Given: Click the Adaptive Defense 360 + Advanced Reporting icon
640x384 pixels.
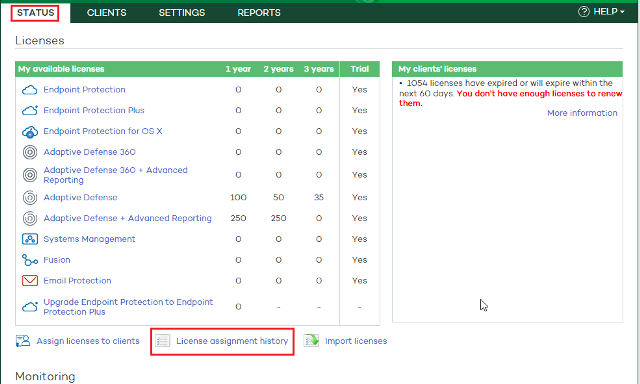Looking at the screenshot, I should point(30,175).
